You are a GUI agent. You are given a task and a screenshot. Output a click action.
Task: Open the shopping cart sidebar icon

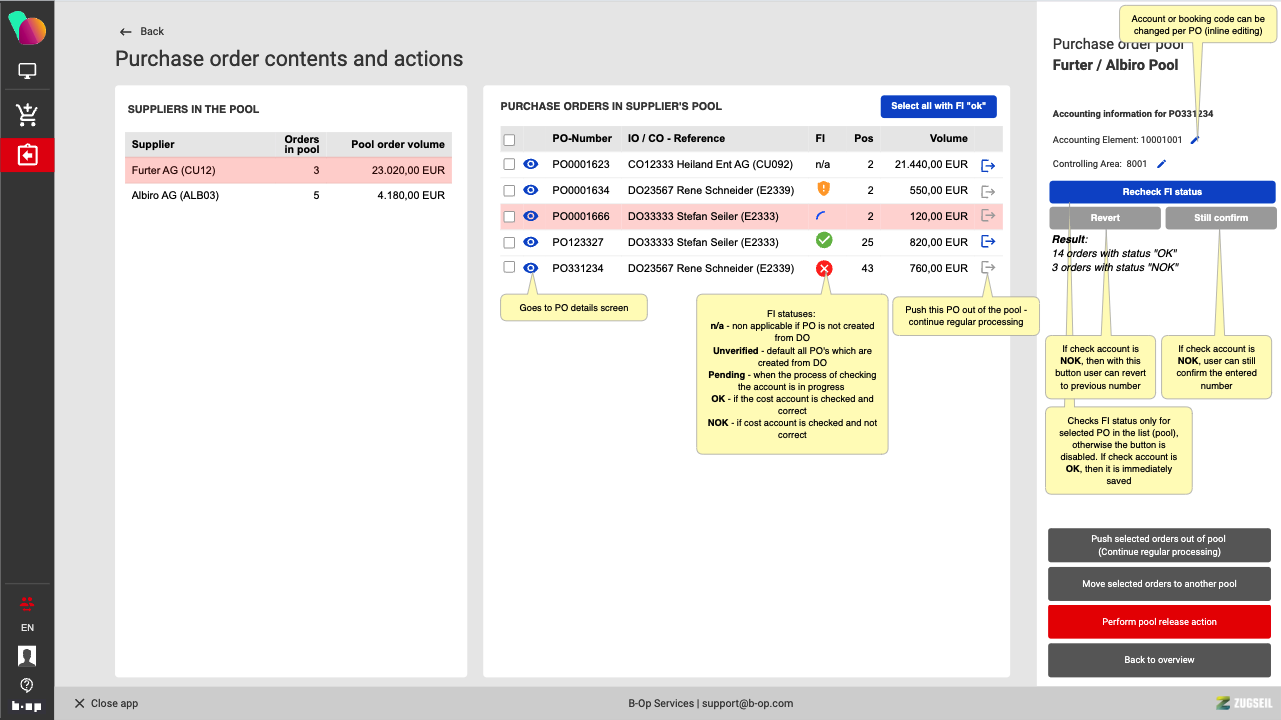point(27,115)
